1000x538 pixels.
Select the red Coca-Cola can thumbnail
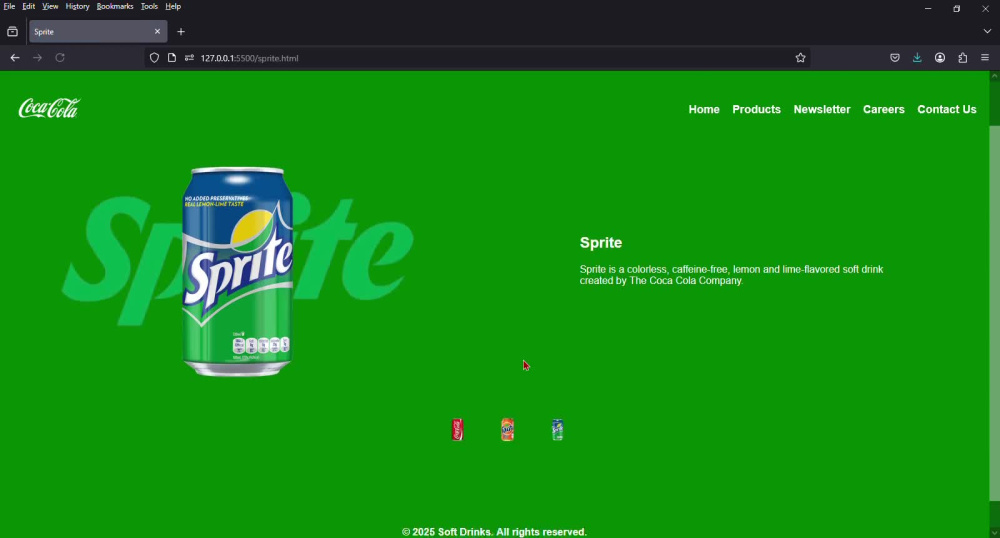coord(457,430)
